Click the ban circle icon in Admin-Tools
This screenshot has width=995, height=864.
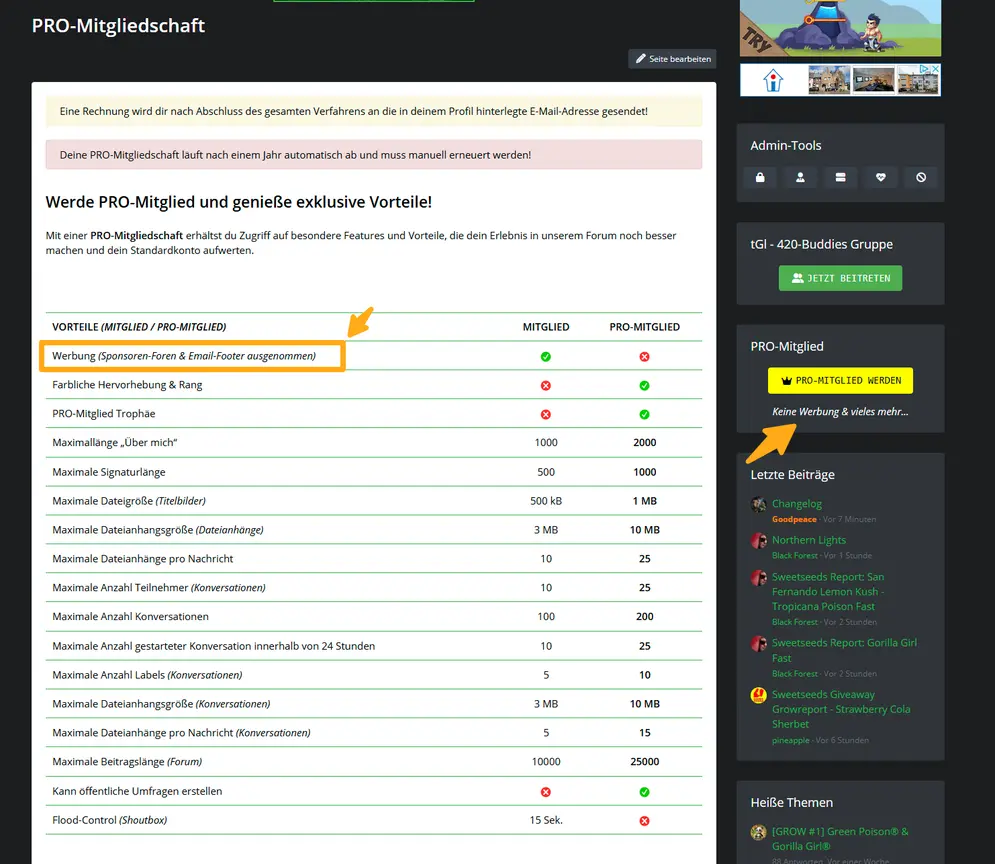920,178
